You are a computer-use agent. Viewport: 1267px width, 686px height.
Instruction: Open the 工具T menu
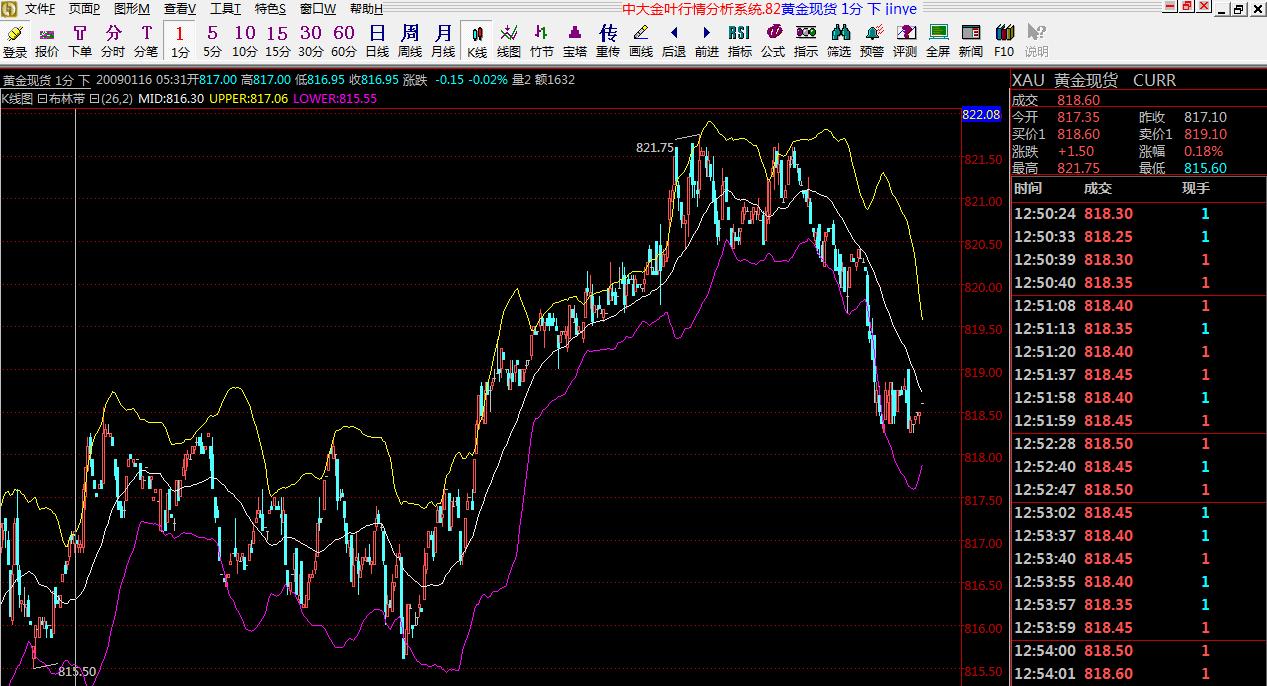tap(225, 9)
